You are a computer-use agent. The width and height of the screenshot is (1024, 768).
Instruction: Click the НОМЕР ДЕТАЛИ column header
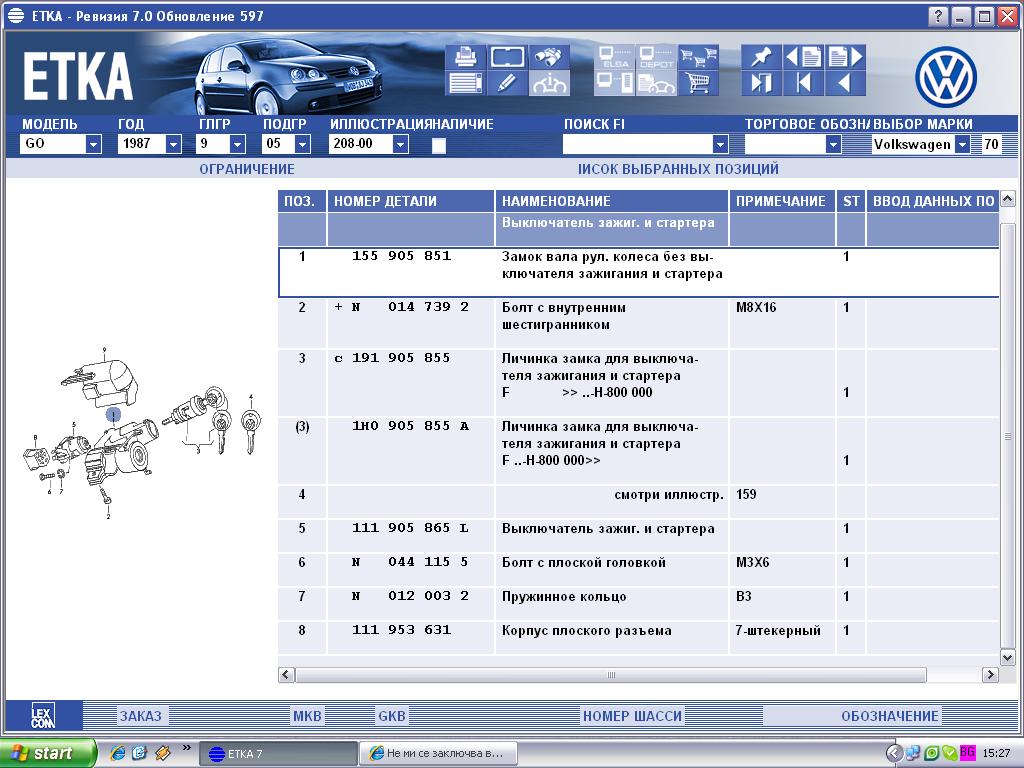point(411,201)
